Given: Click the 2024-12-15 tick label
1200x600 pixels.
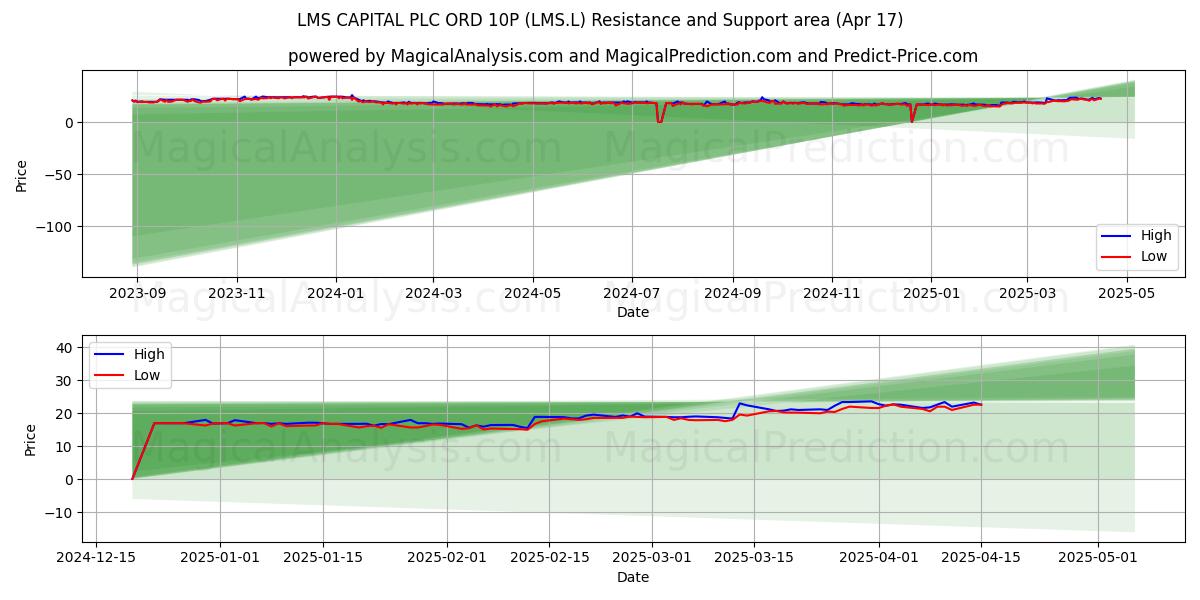Looking at the screenshot, I should tap(96, 558).
